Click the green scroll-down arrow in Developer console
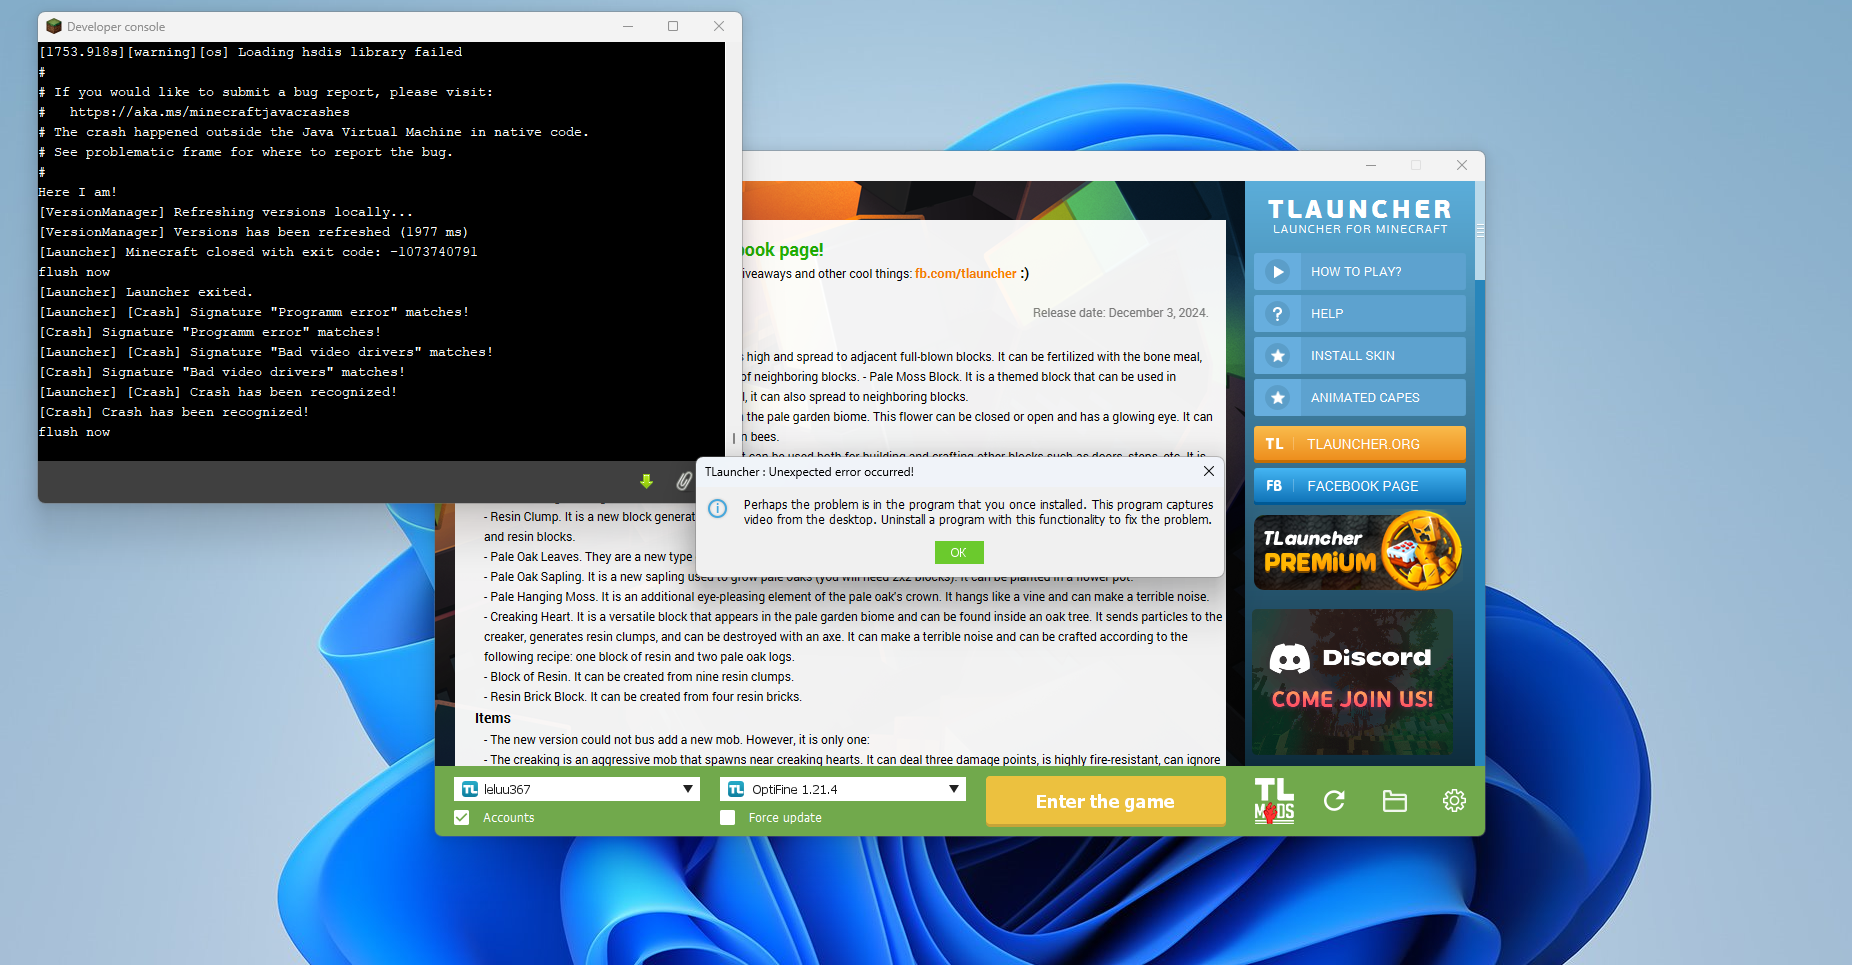 [x=647, y=482]
